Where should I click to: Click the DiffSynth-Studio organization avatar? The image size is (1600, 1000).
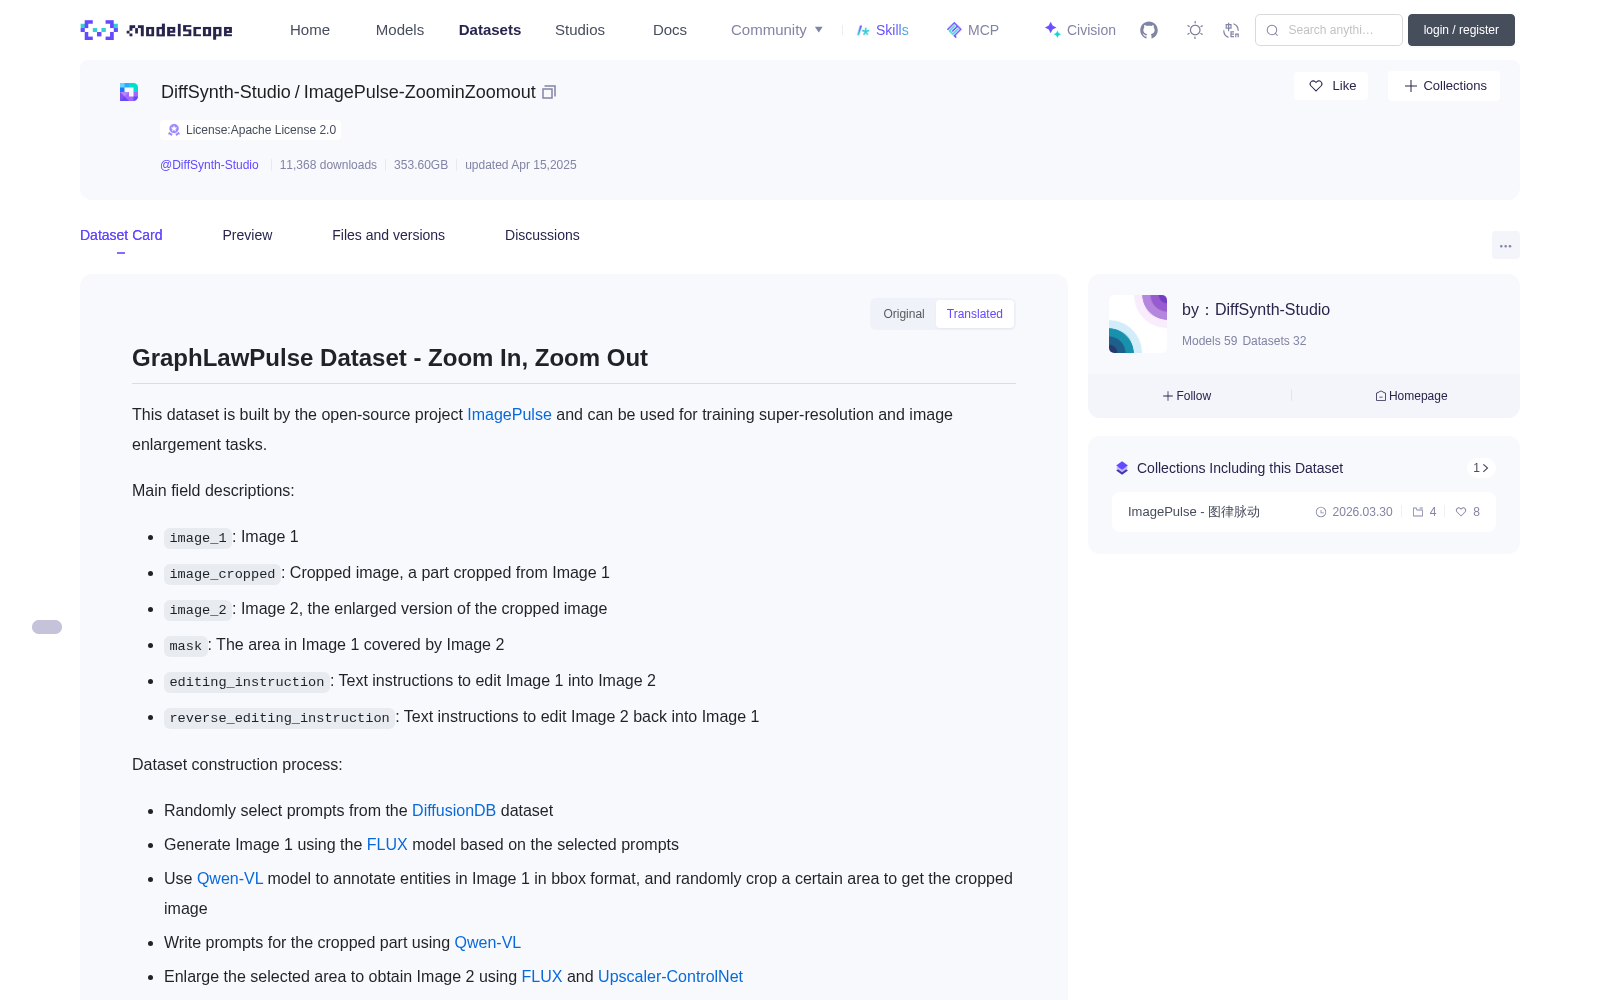1138,324
